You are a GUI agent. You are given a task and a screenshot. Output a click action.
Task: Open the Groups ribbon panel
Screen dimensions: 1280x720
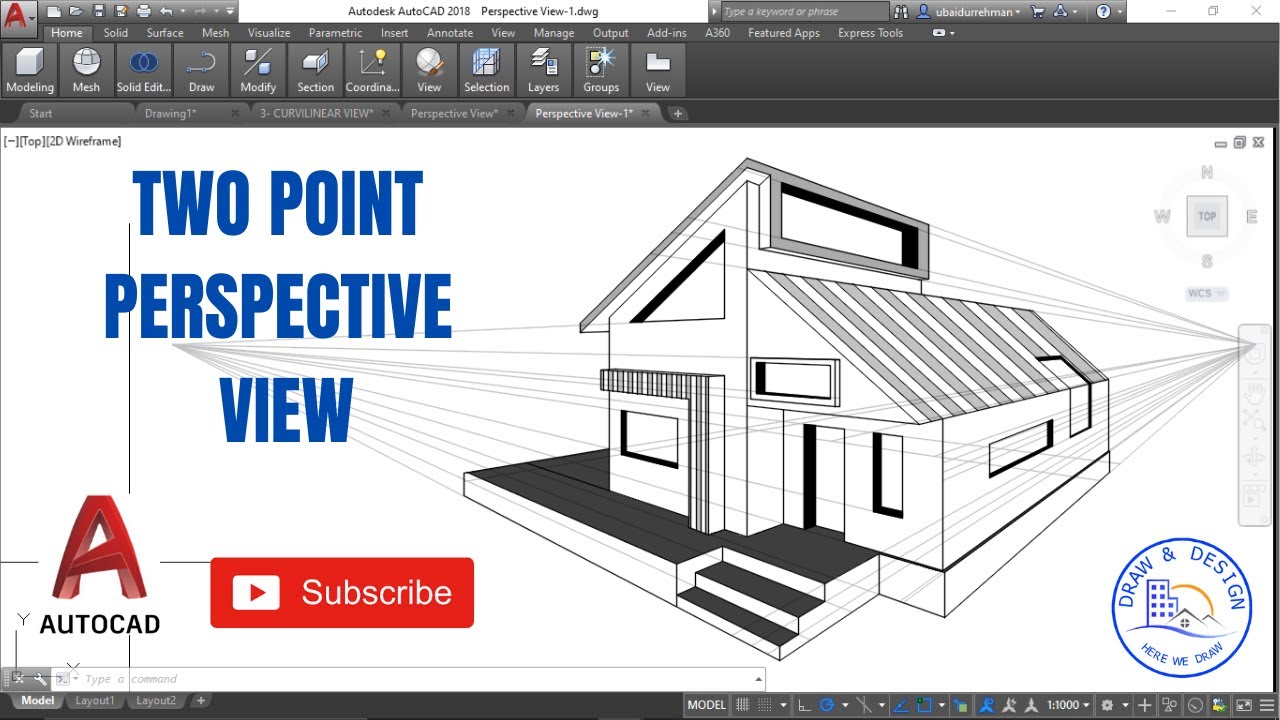point(601,70)
